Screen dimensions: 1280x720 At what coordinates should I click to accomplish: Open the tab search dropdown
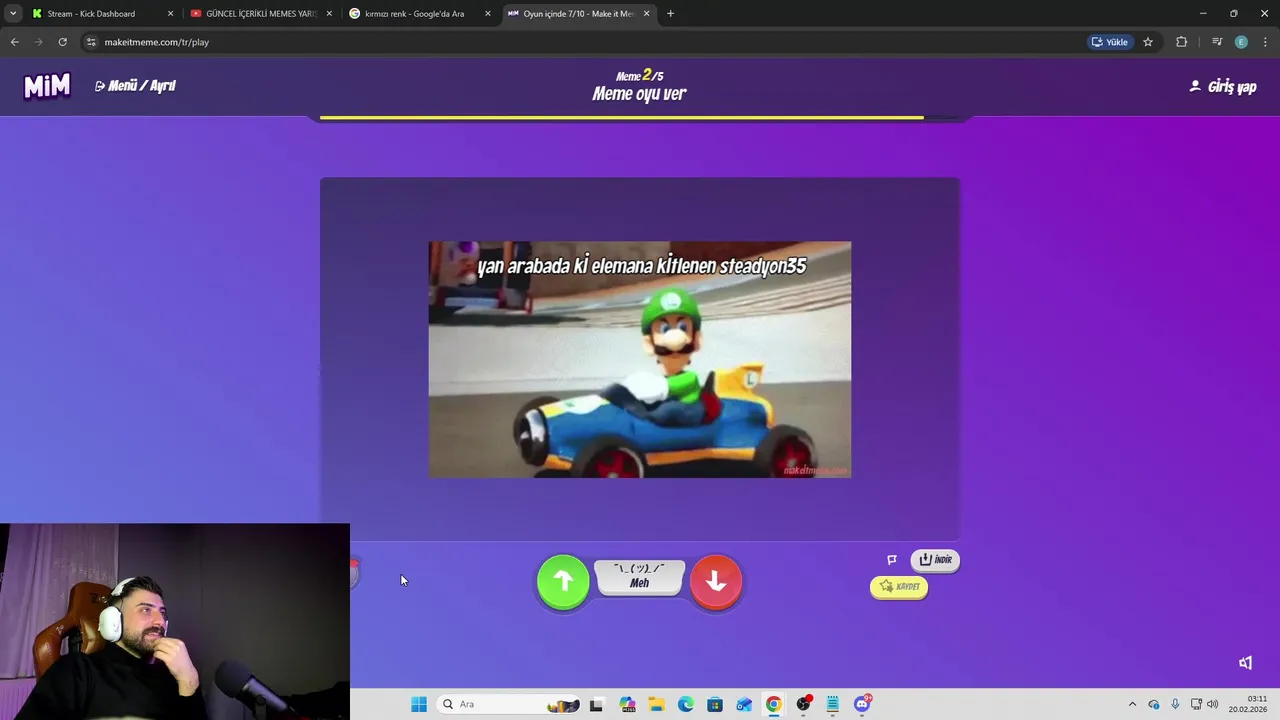click(13, 14)
